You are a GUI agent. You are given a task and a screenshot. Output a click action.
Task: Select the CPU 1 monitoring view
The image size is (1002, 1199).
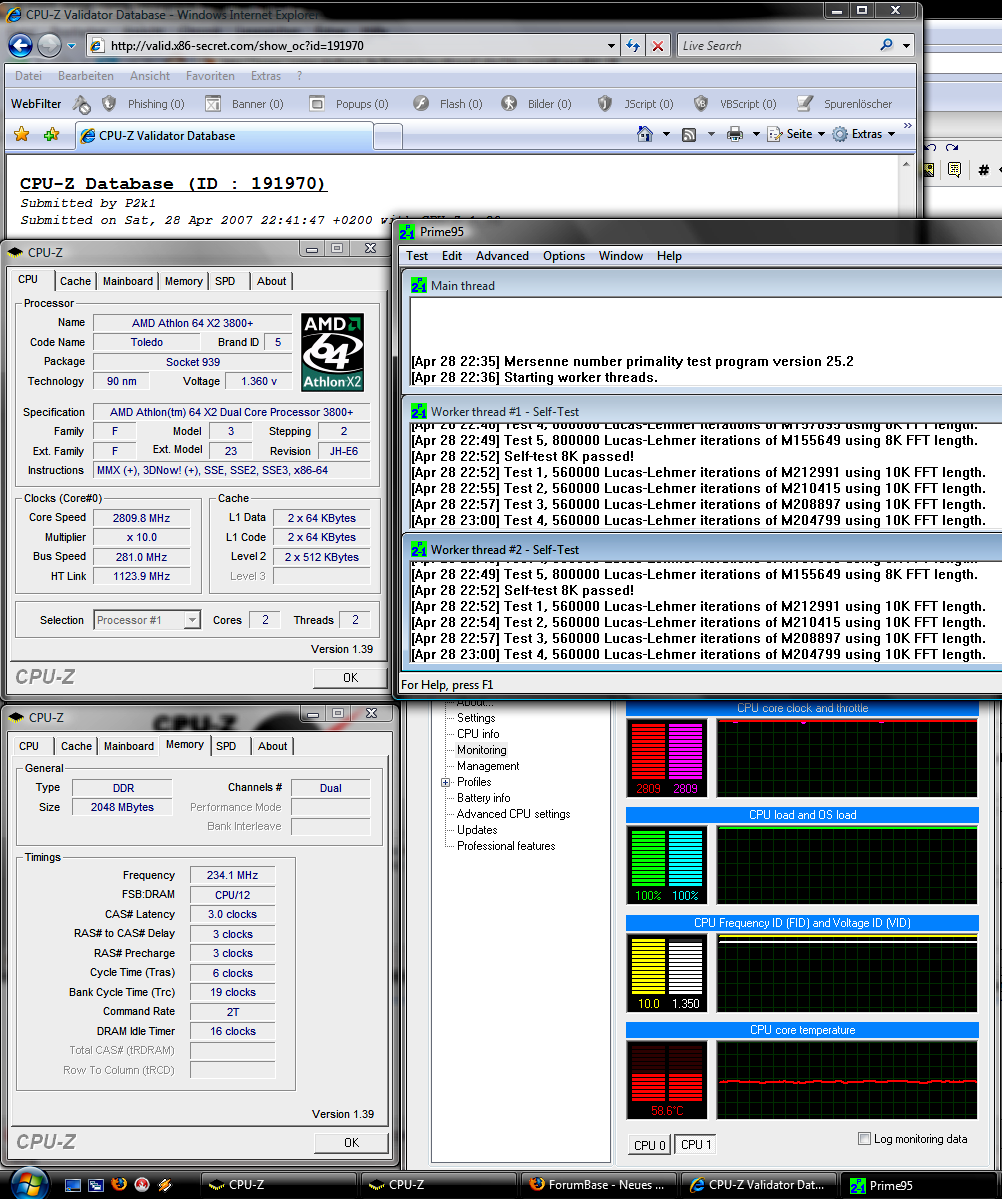695,1144
